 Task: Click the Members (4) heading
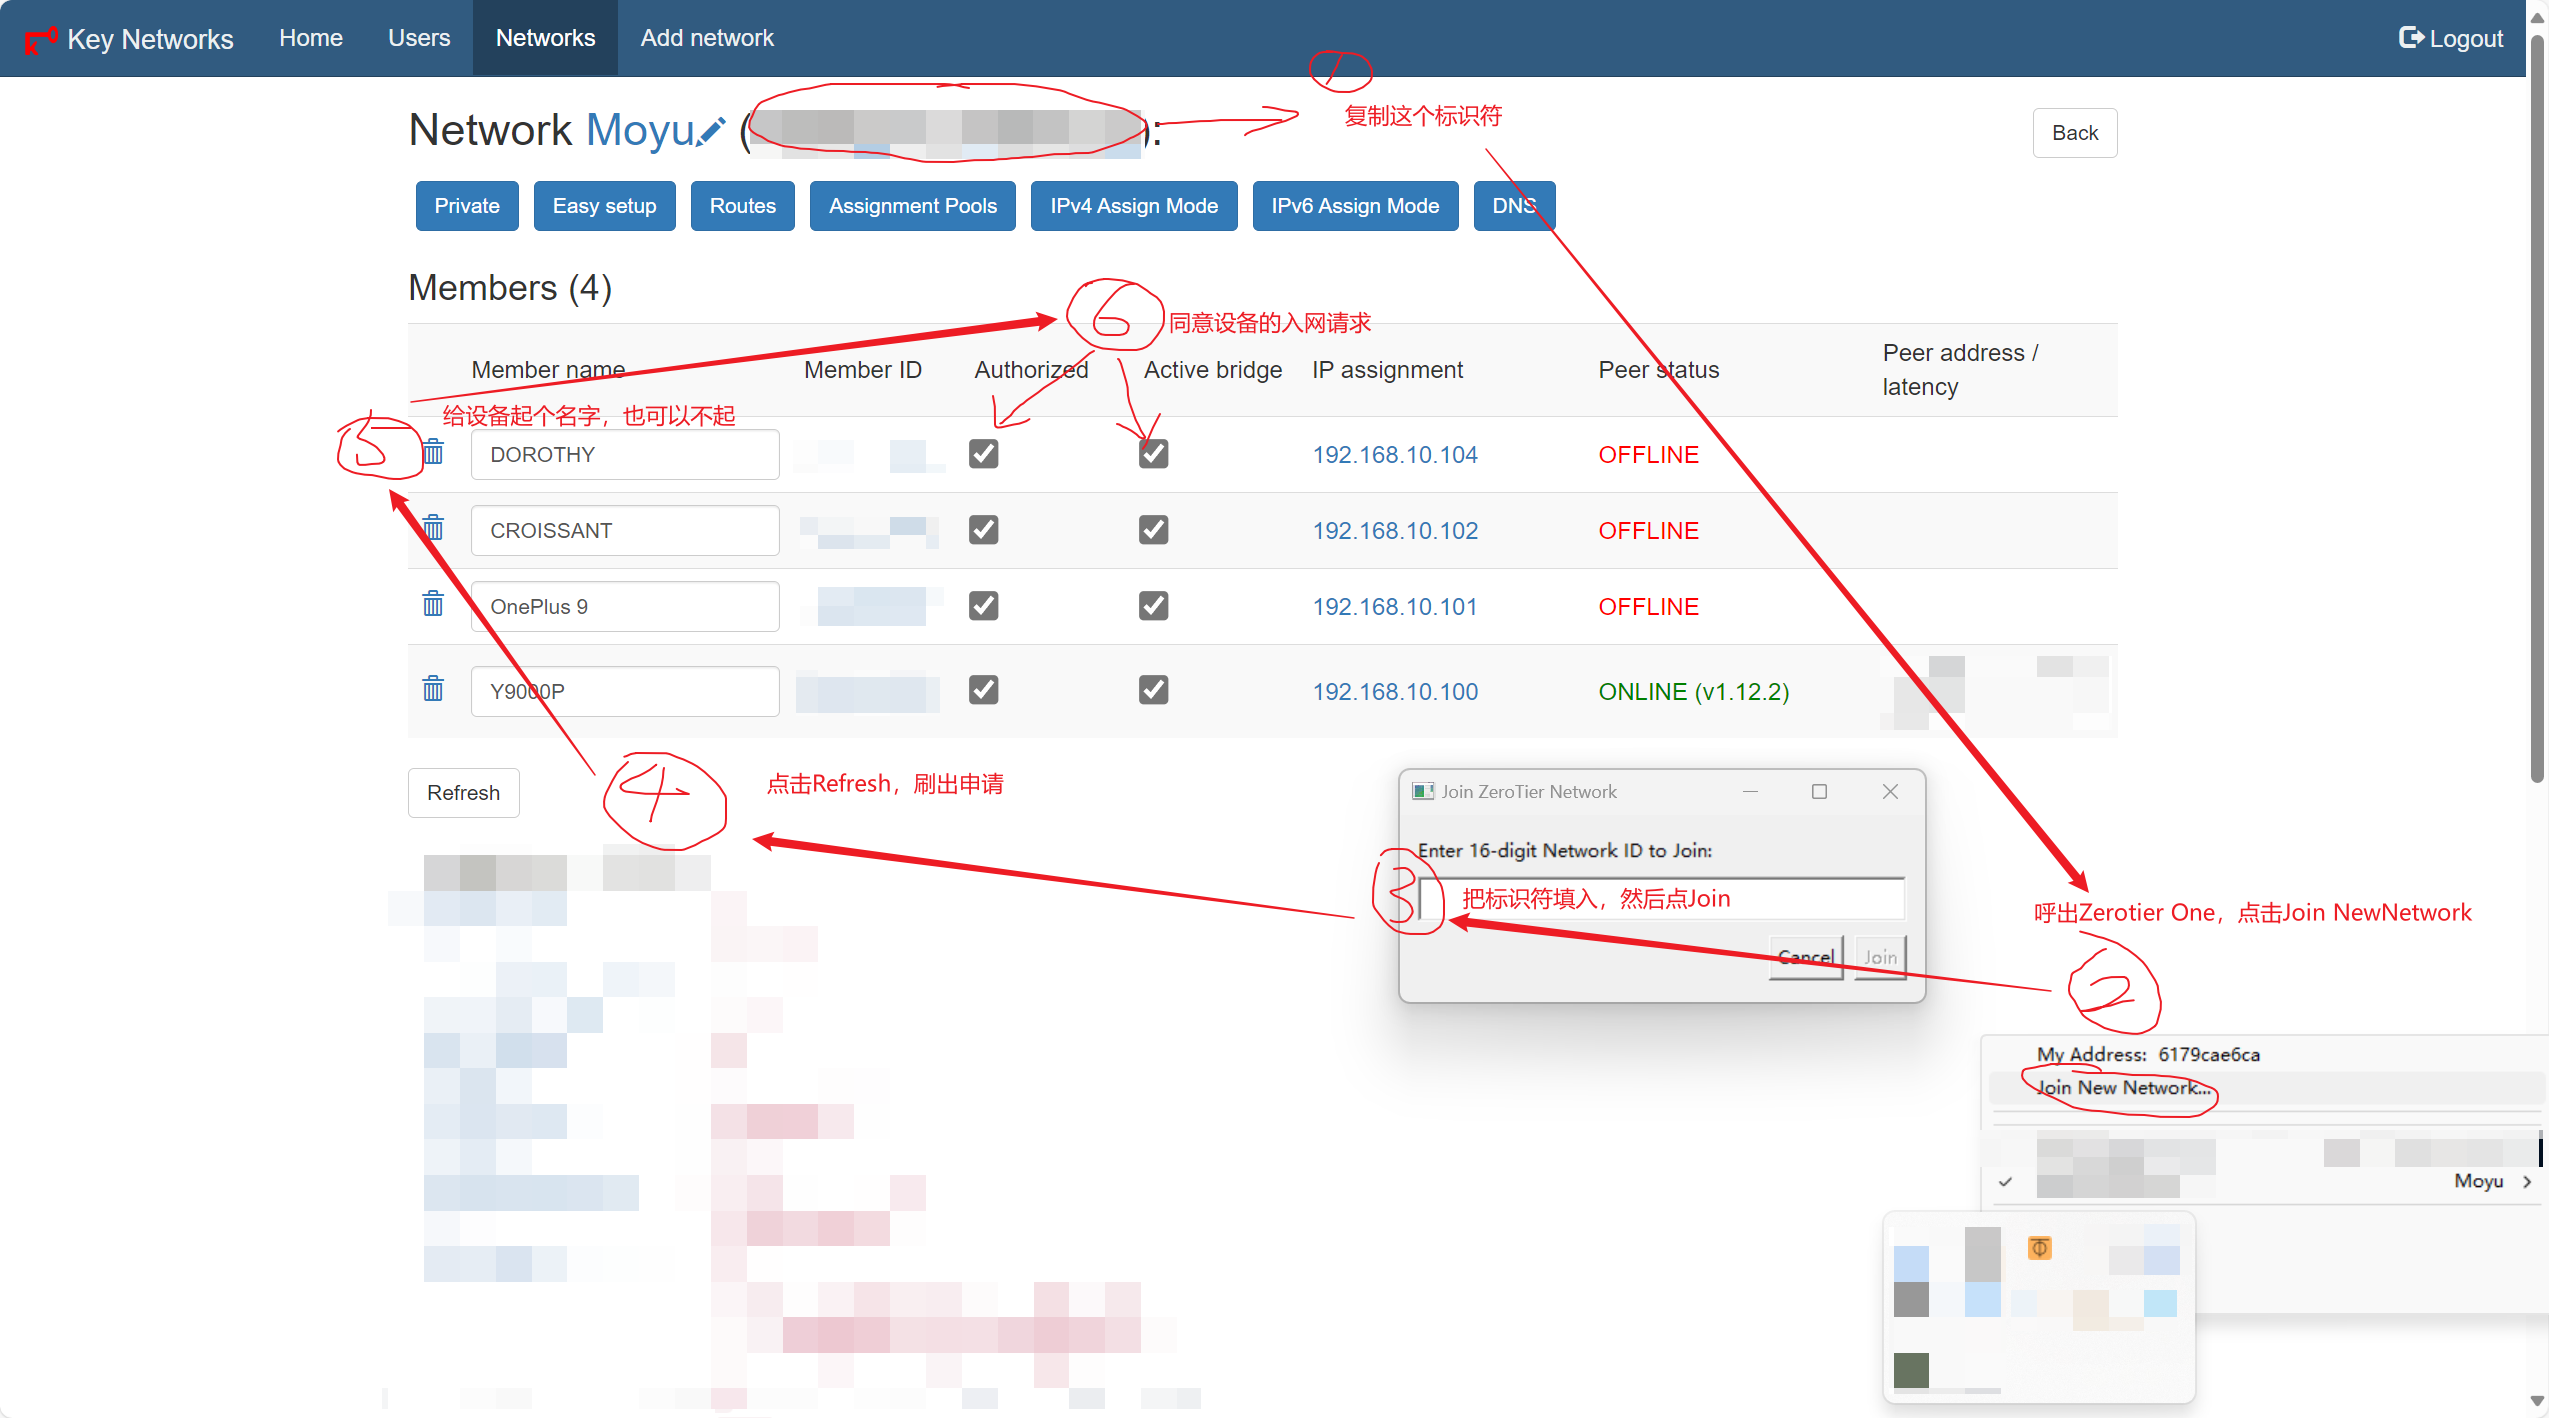510,288
